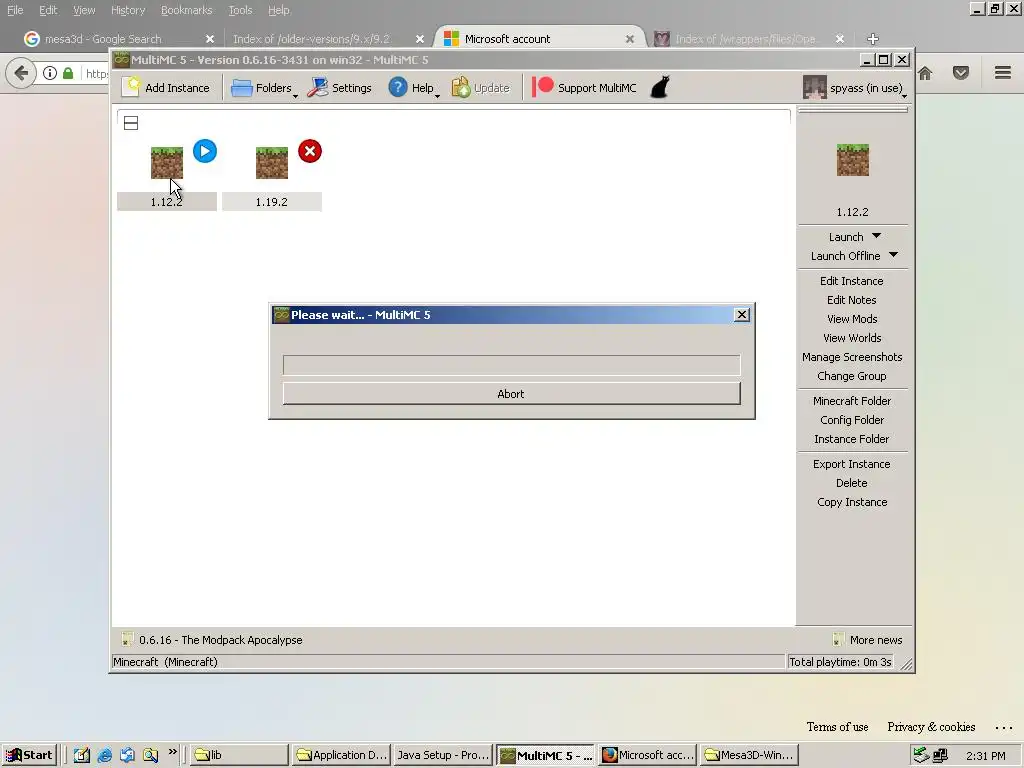Image resolution: width=1024 pixels, height=768 pixels.
Task: Select the 1.12.2 instance icon
Action: [167, 163]
